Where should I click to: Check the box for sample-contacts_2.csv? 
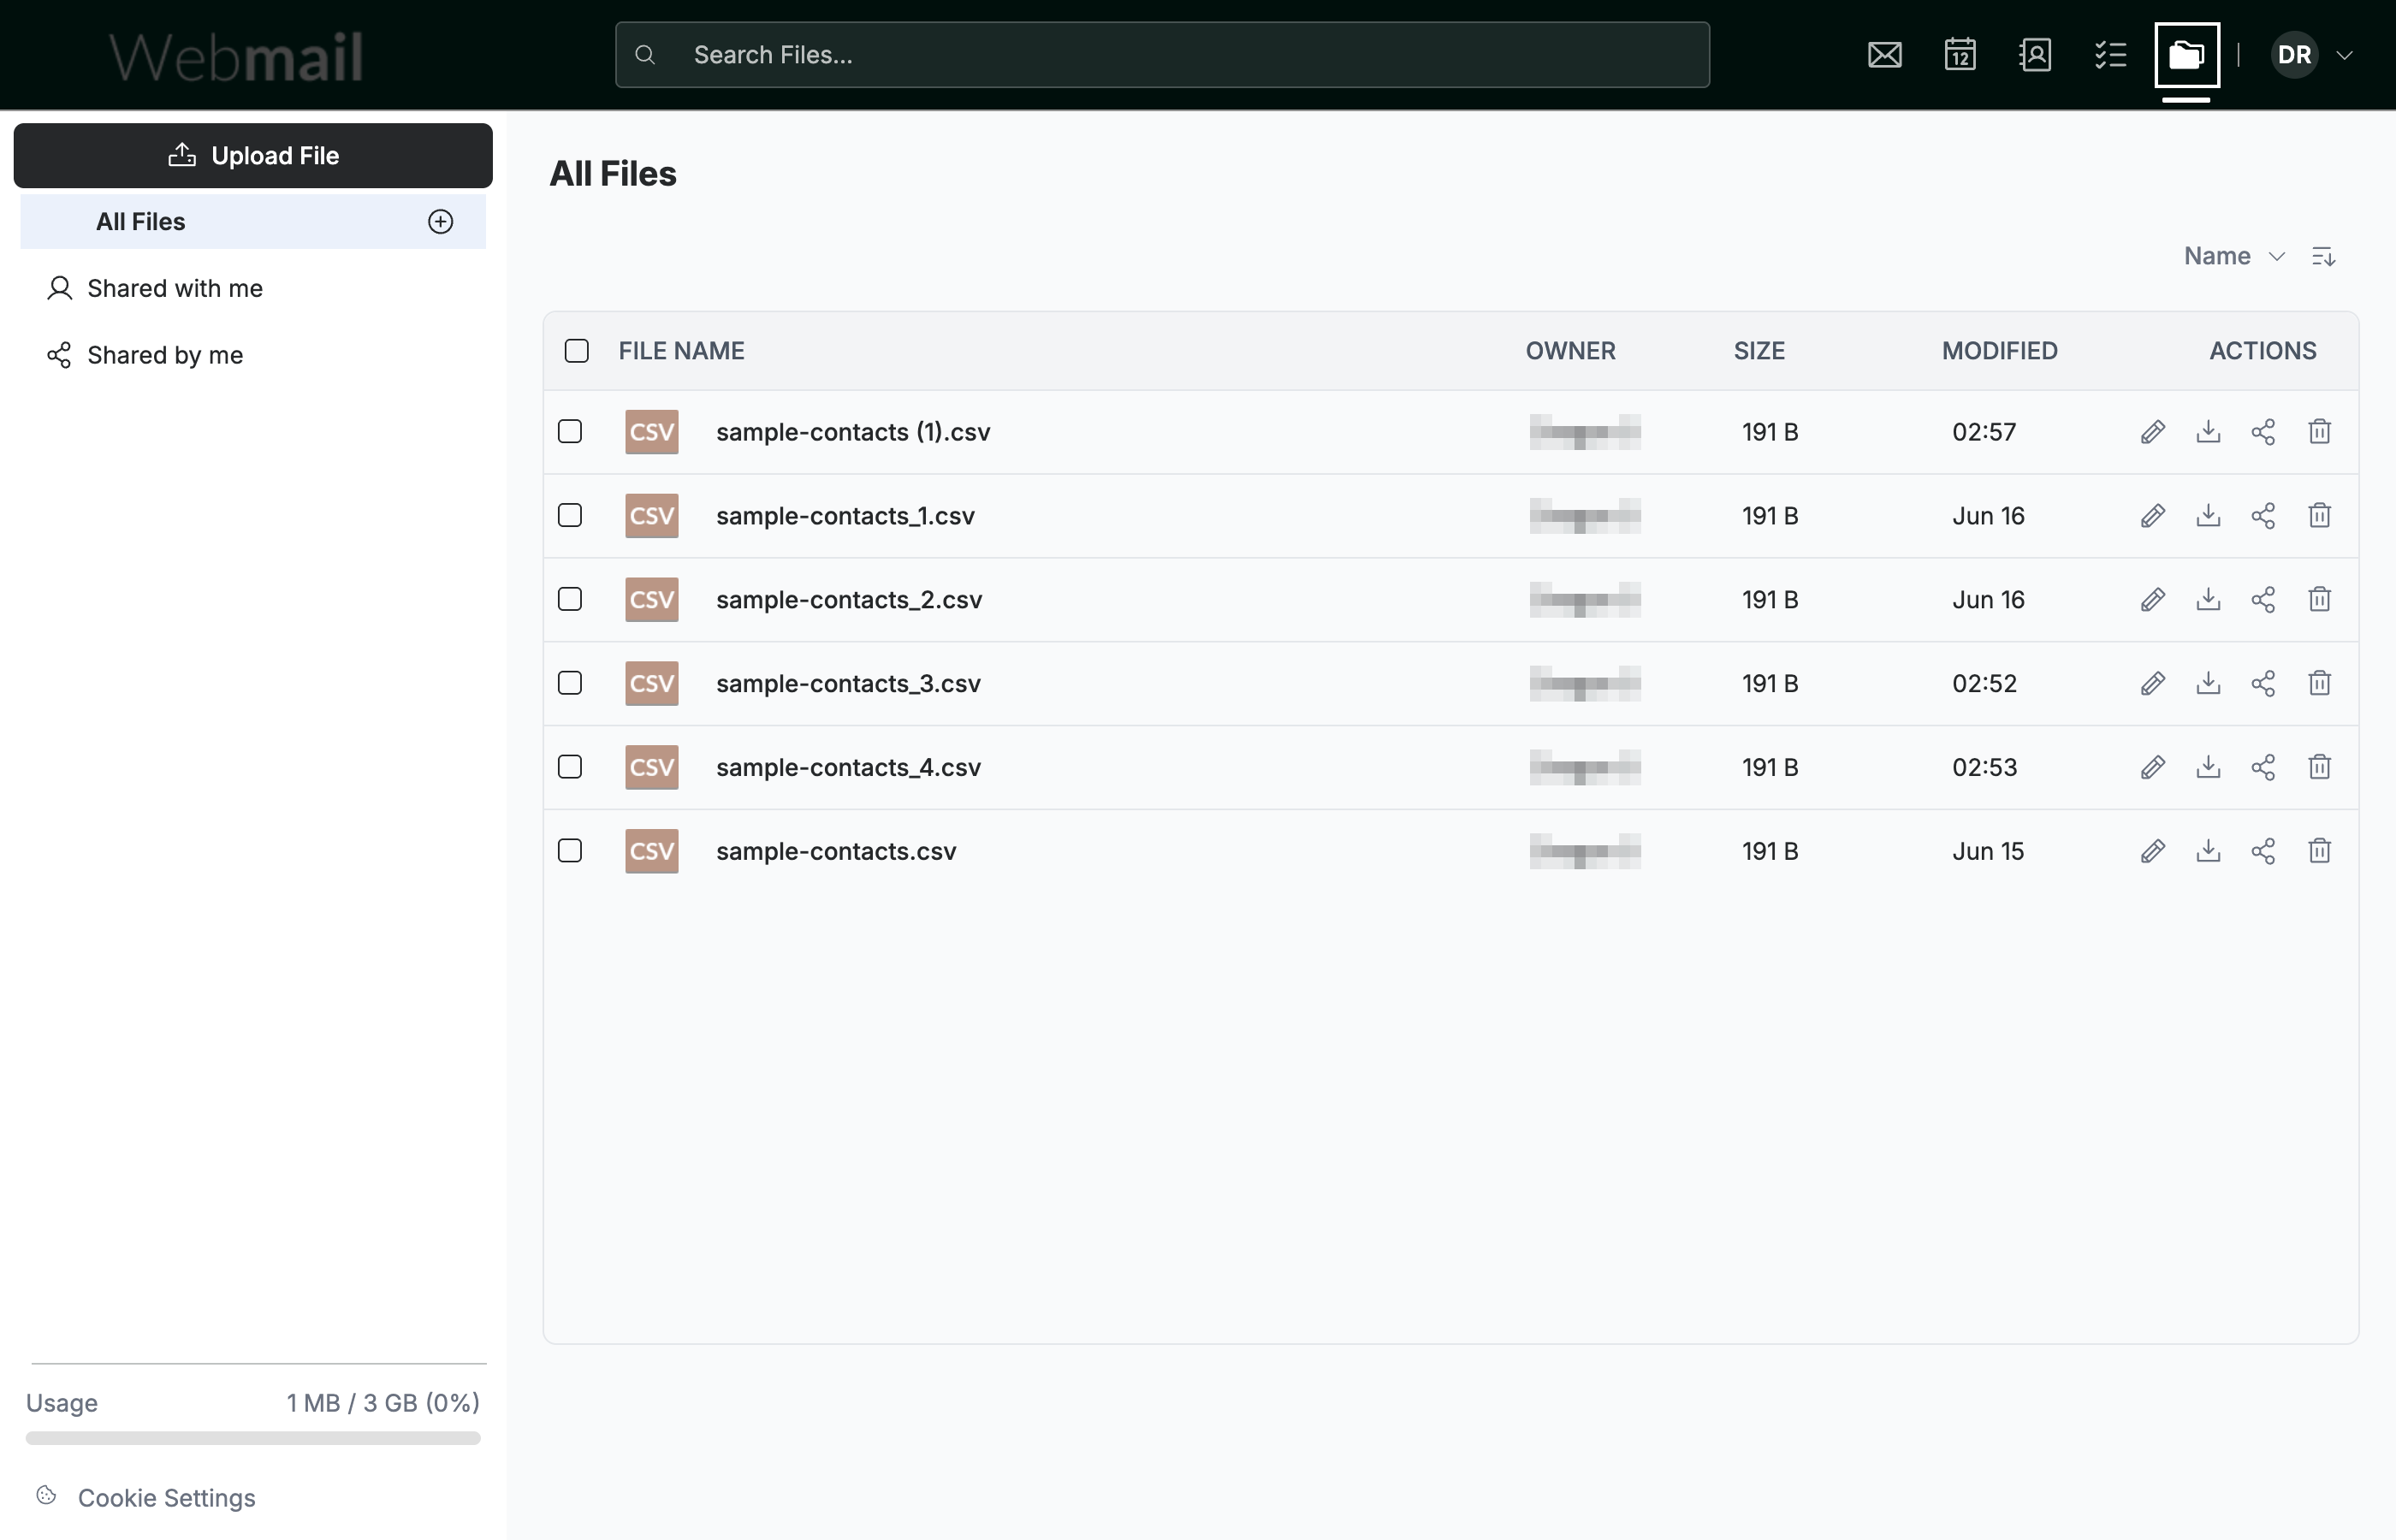tap(570, 600)
